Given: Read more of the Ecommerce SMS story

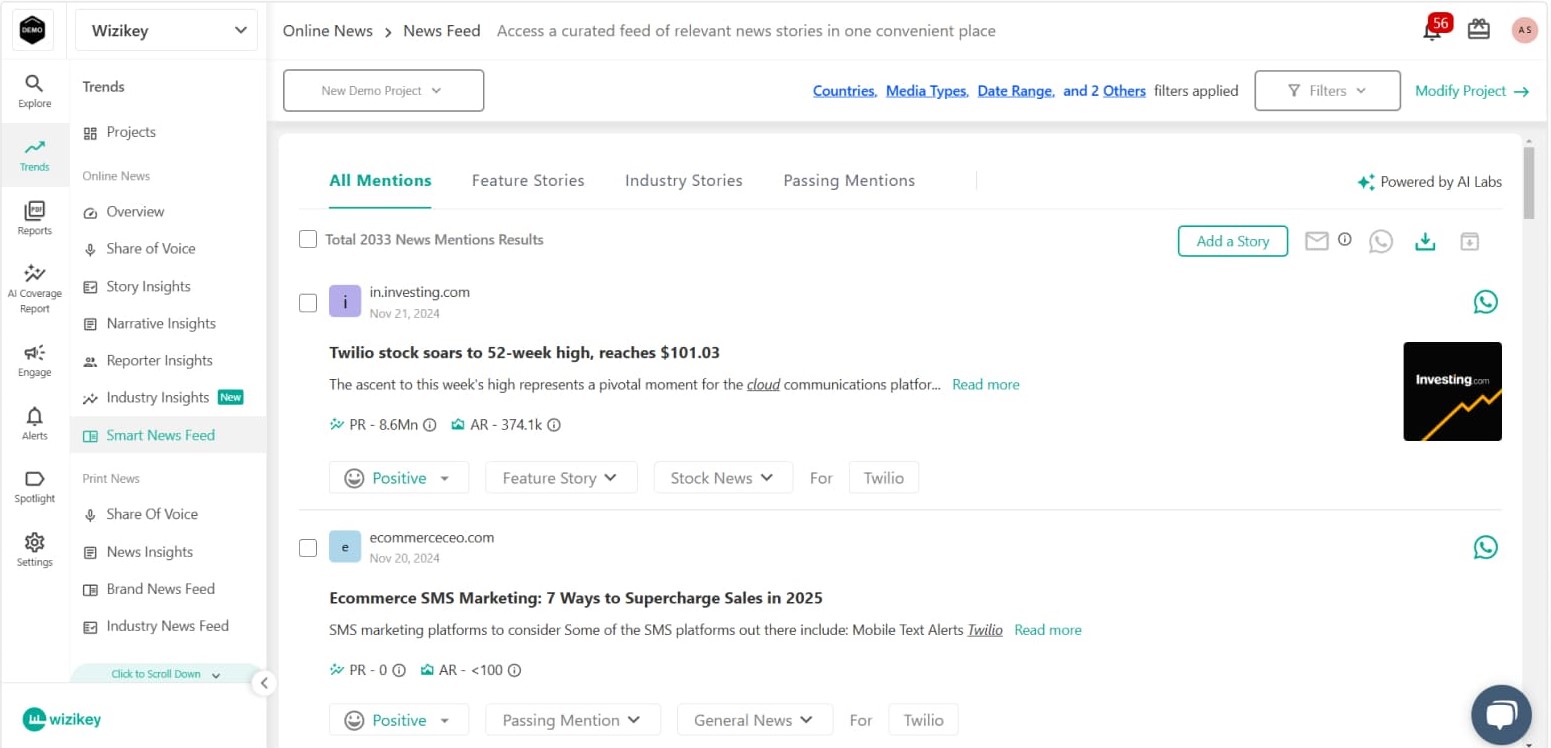Looking at the screenshot, I should click(x=1048, y=631).
